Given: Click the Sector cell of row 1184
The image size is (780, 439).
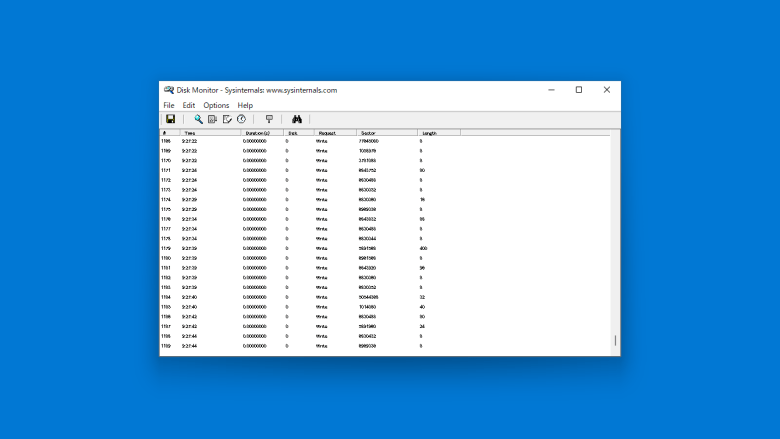Looking at the screenshot, I should coord(369,297).
